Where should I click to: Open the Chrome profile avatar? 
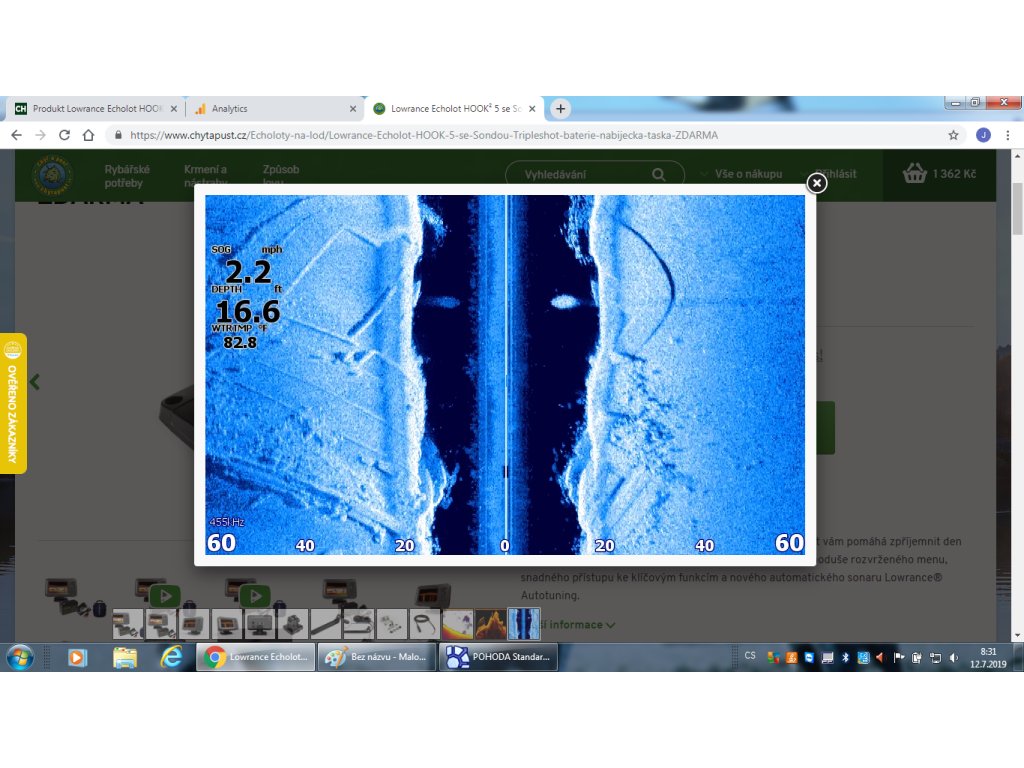(x=983, y=135)
